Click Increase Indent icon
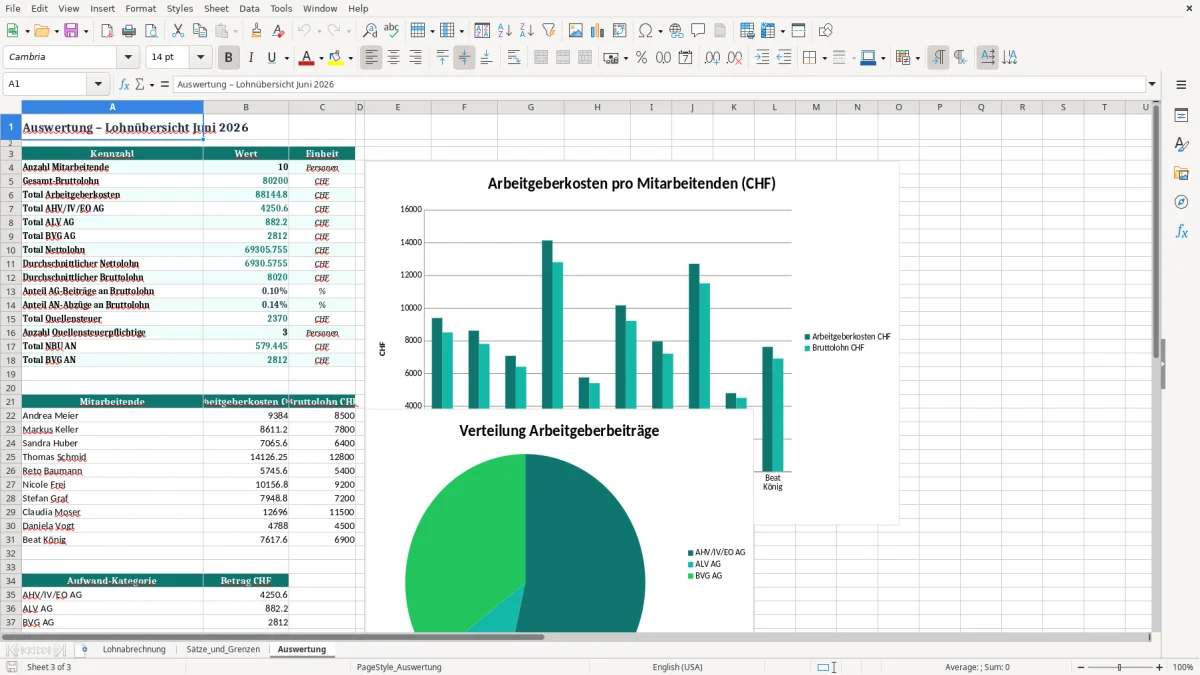 pyautogui.click(x=762, y=58)
